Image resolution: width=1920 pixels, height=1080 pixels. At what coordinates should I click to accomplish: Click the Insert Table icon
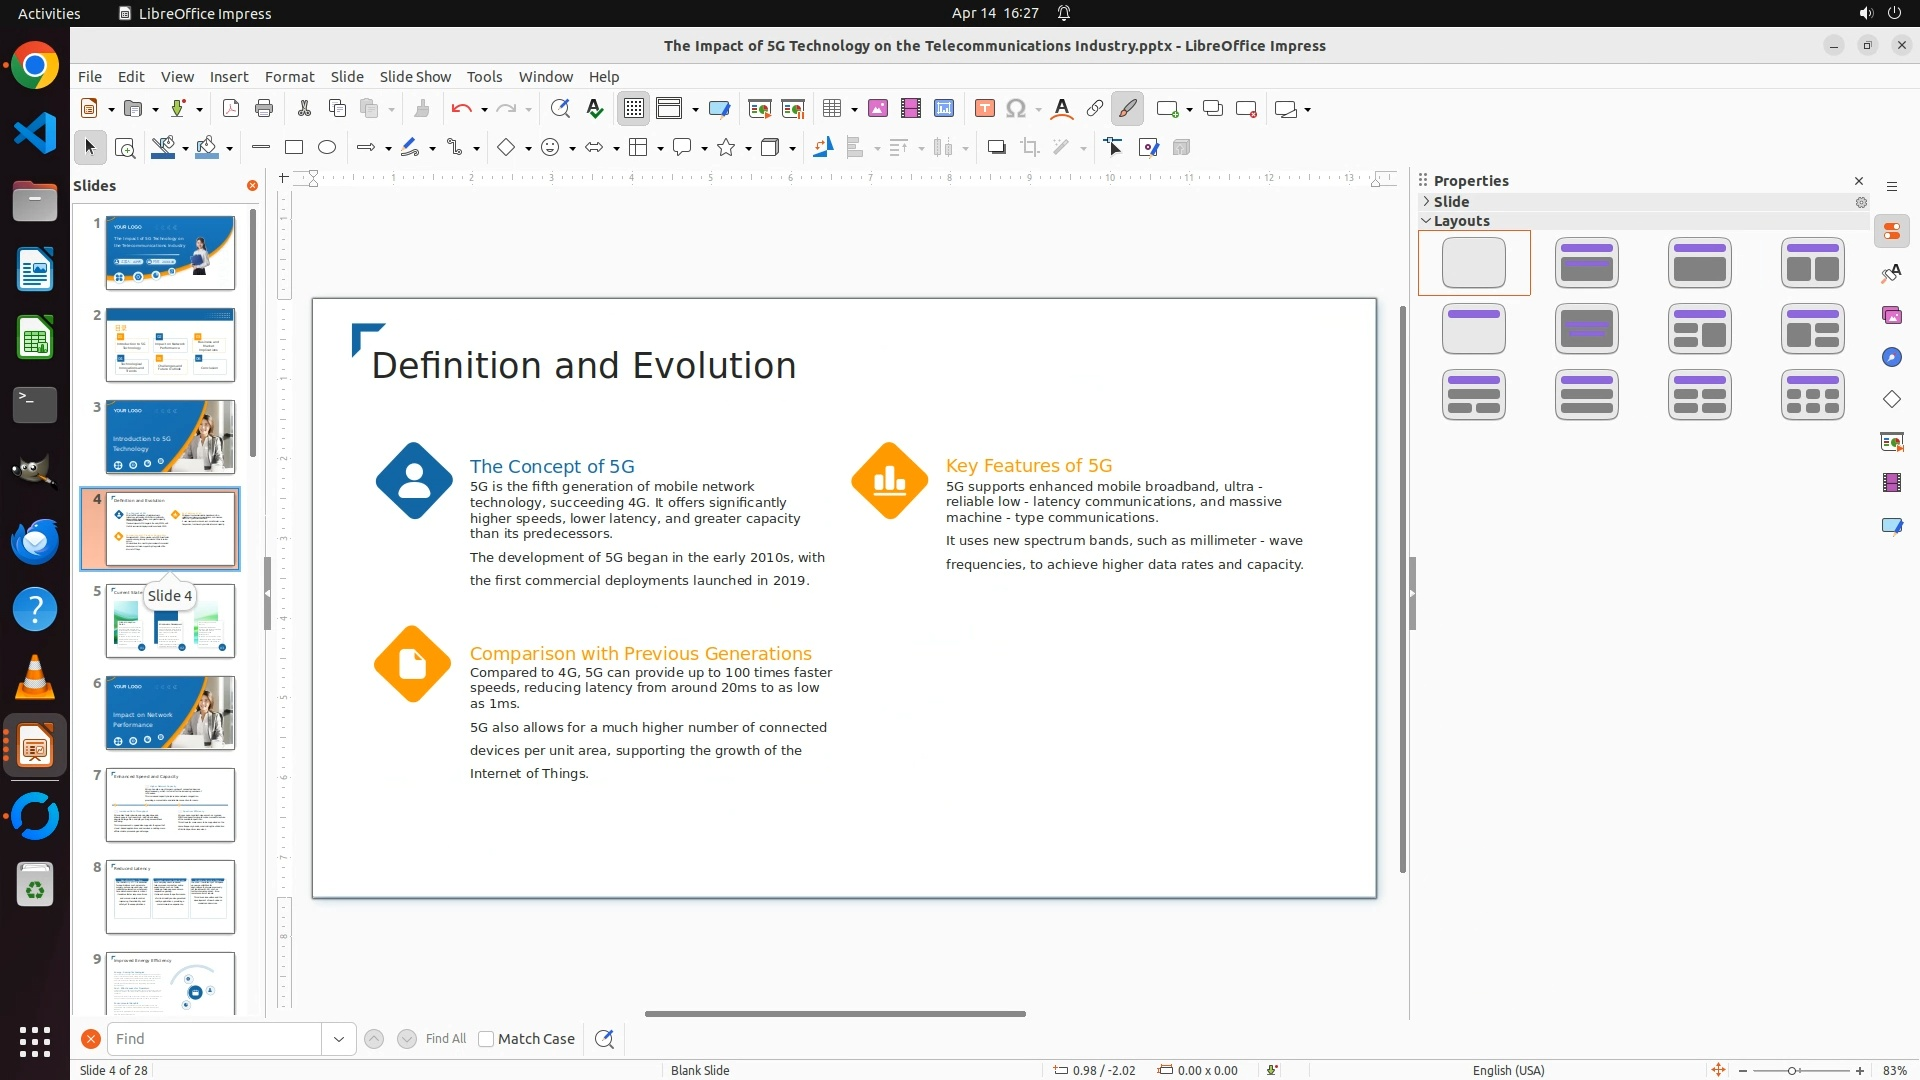(831, 109)
